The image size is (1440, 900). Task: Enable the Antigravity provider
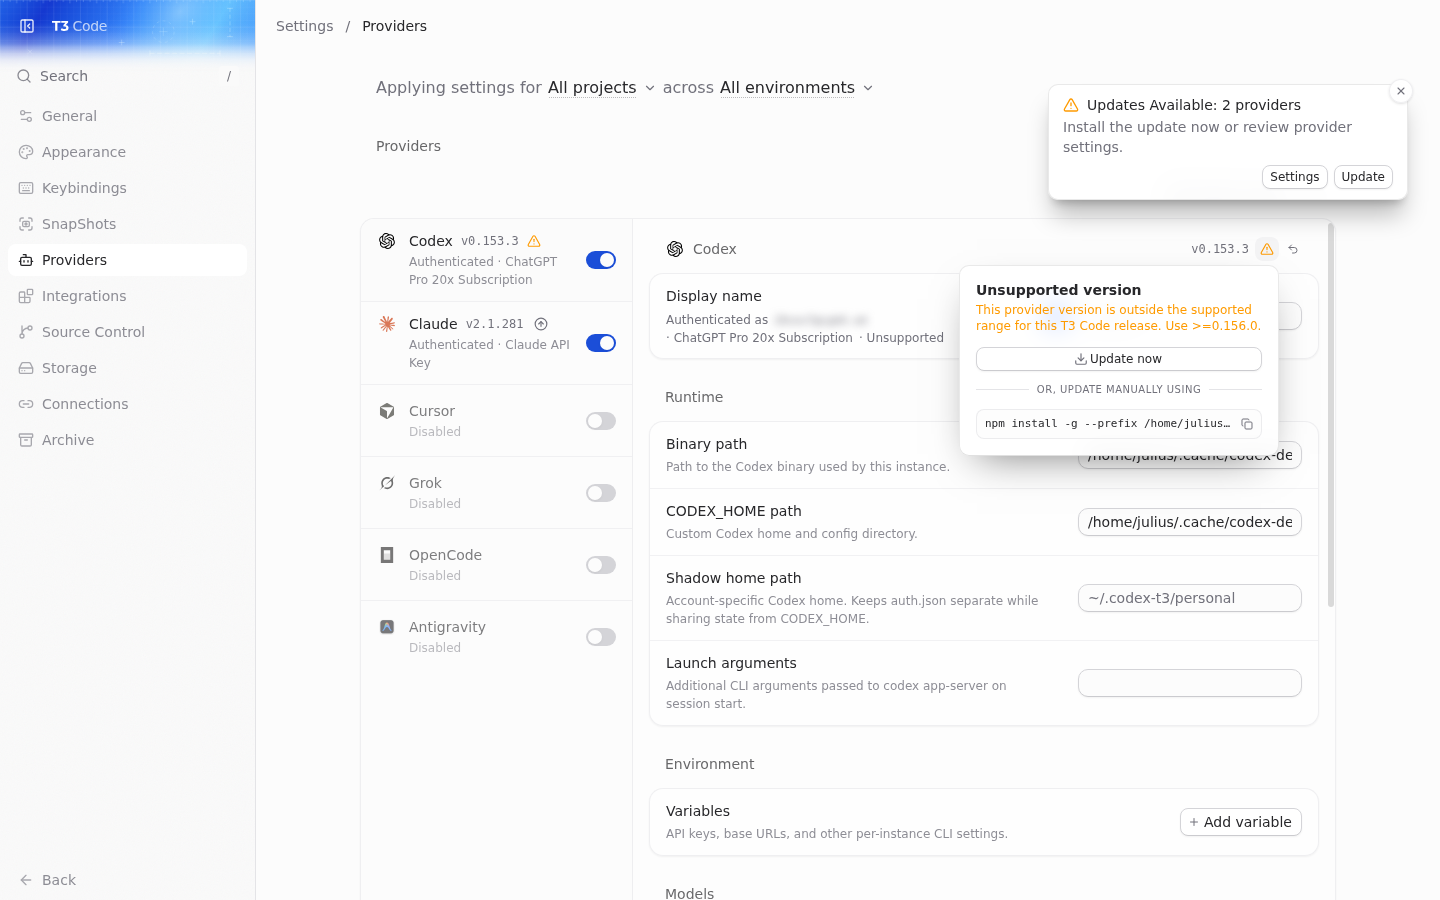point(601,637)
